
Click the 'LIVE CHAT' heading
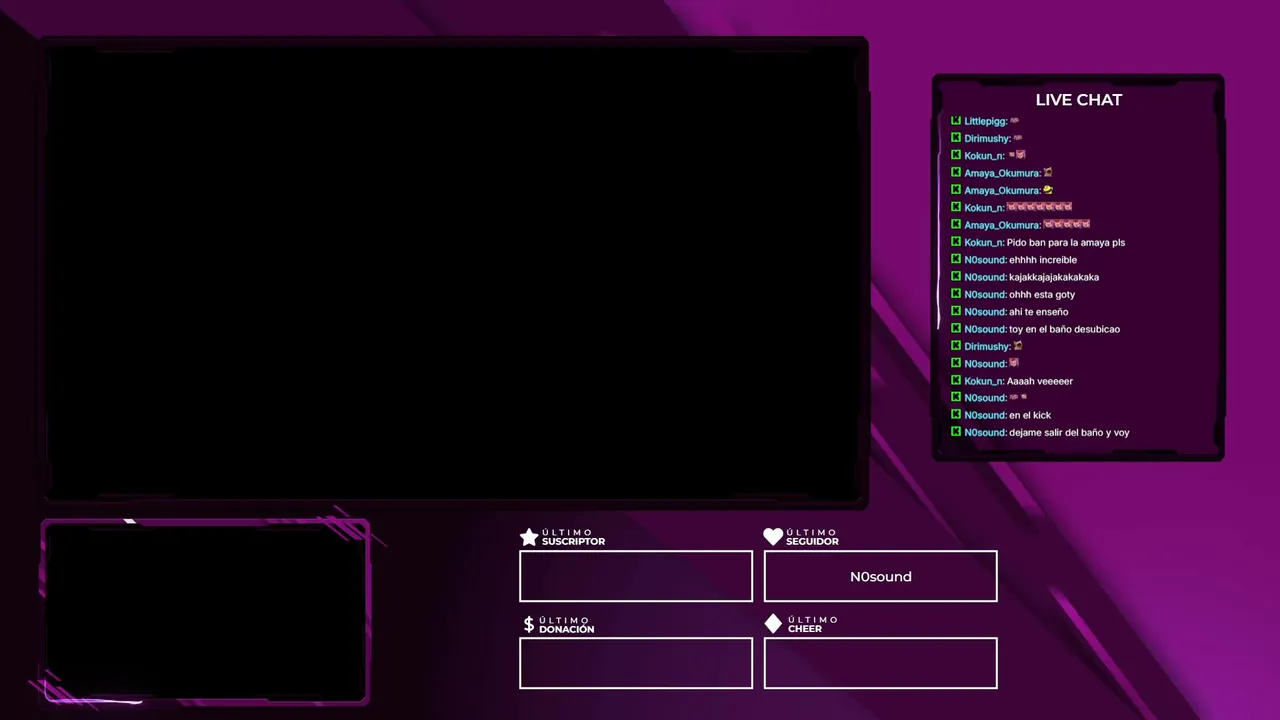coord(1079,100)
